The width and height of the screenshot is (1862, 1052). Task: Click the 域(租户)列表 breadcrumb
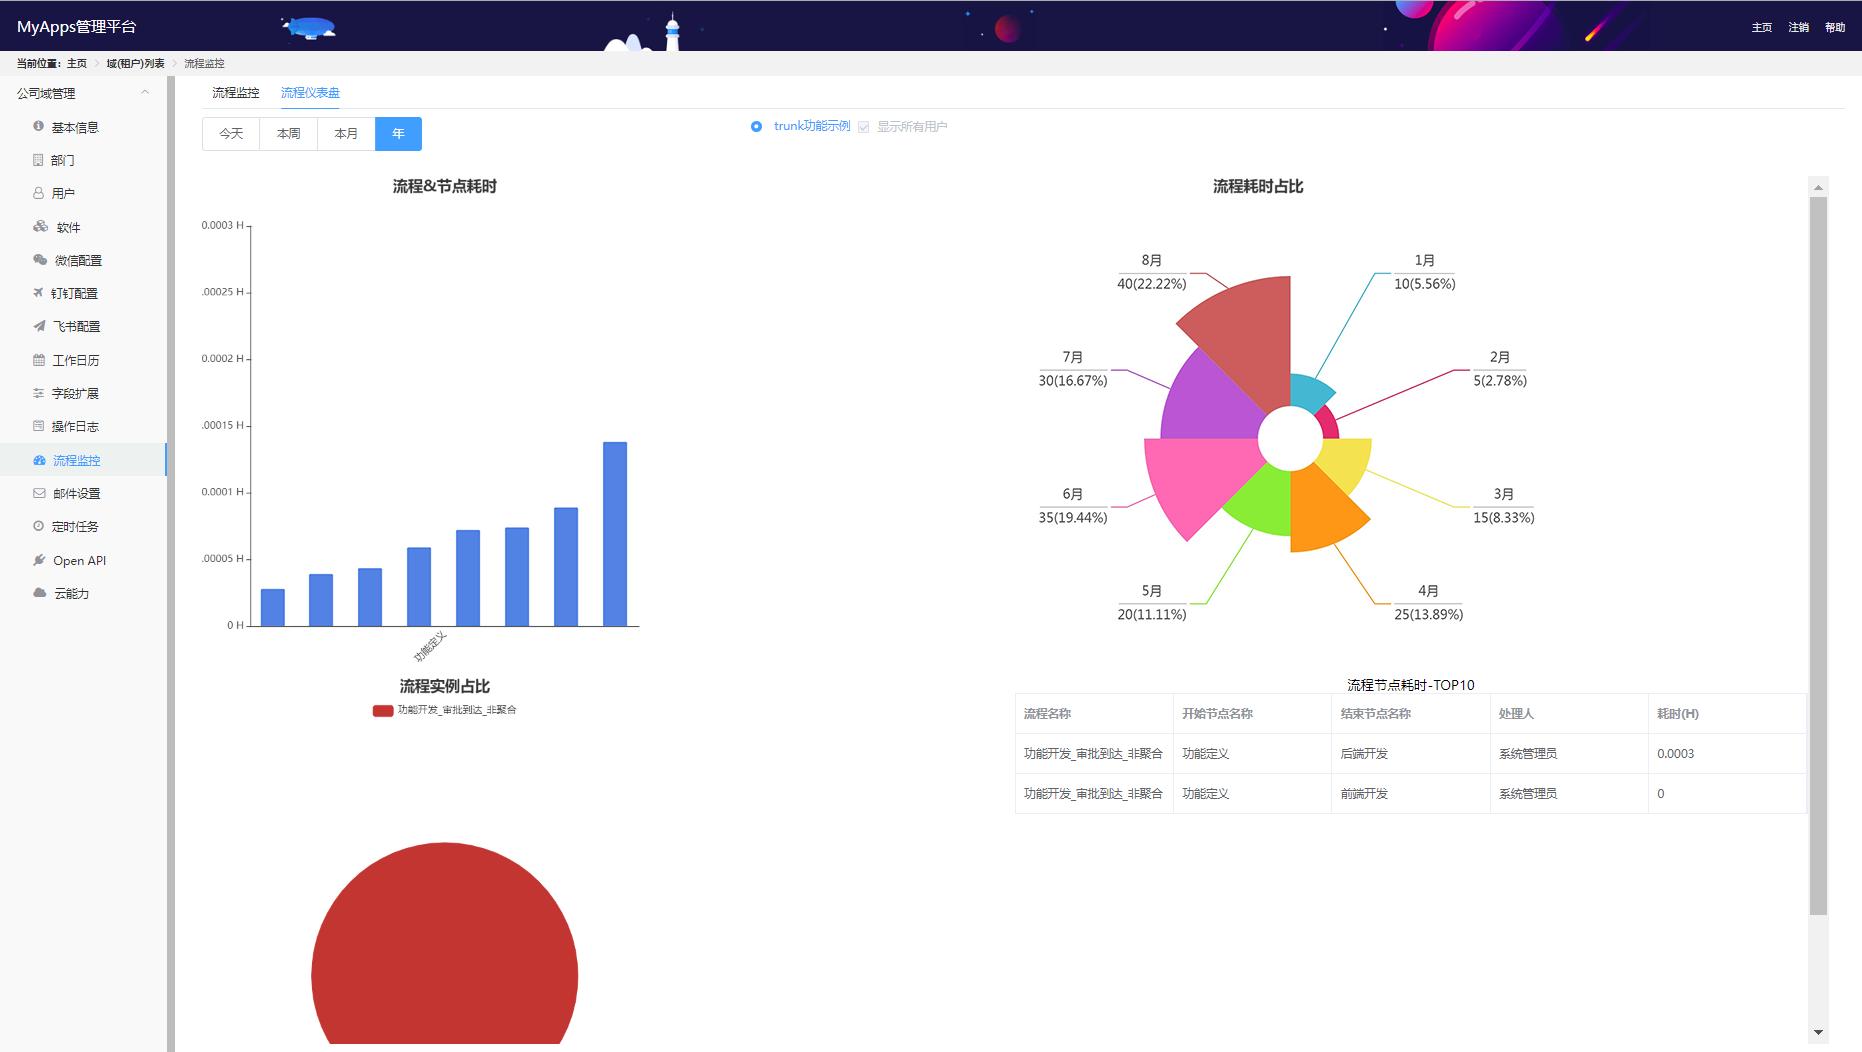click(135, 63)
